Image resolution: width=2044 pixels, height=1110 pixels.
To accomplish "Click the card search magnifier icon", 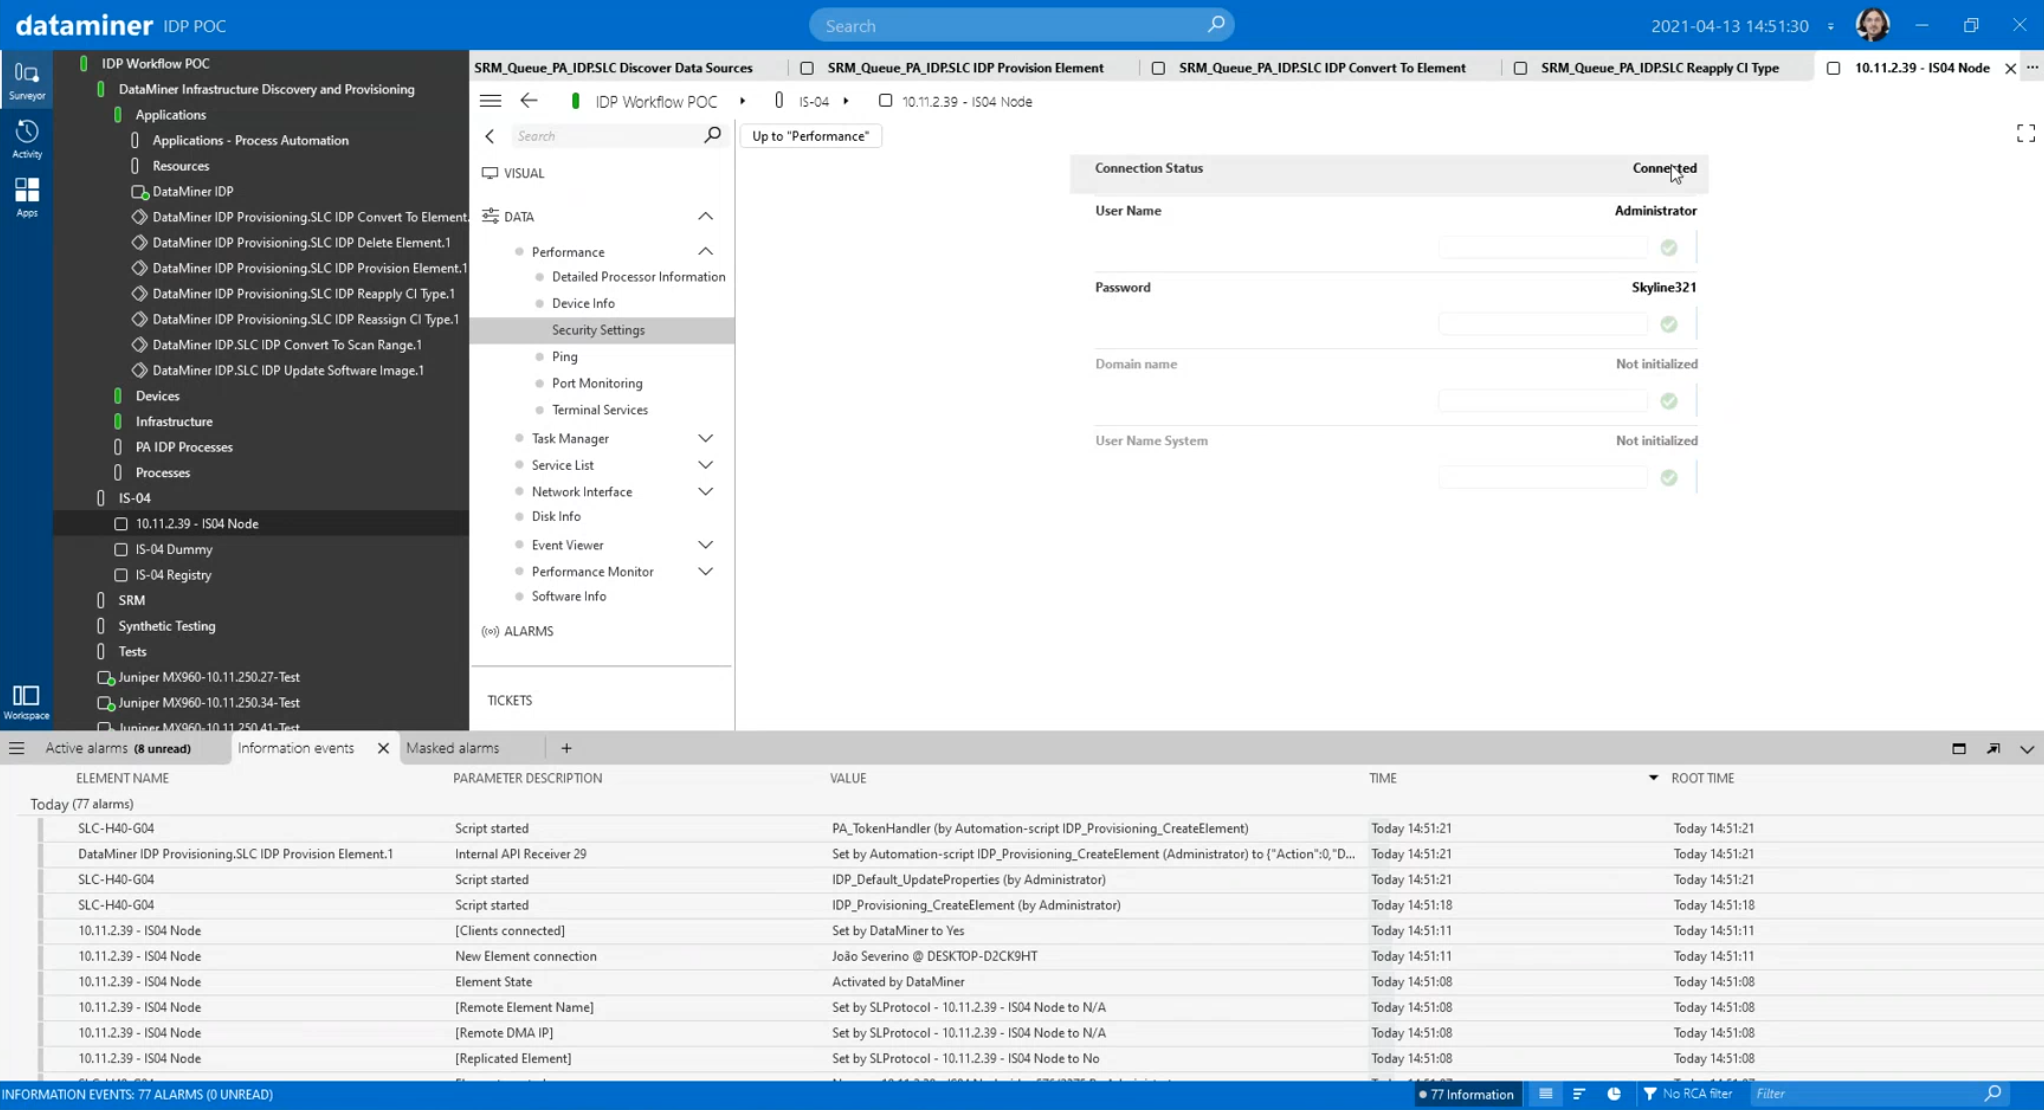I will [712, 135].
